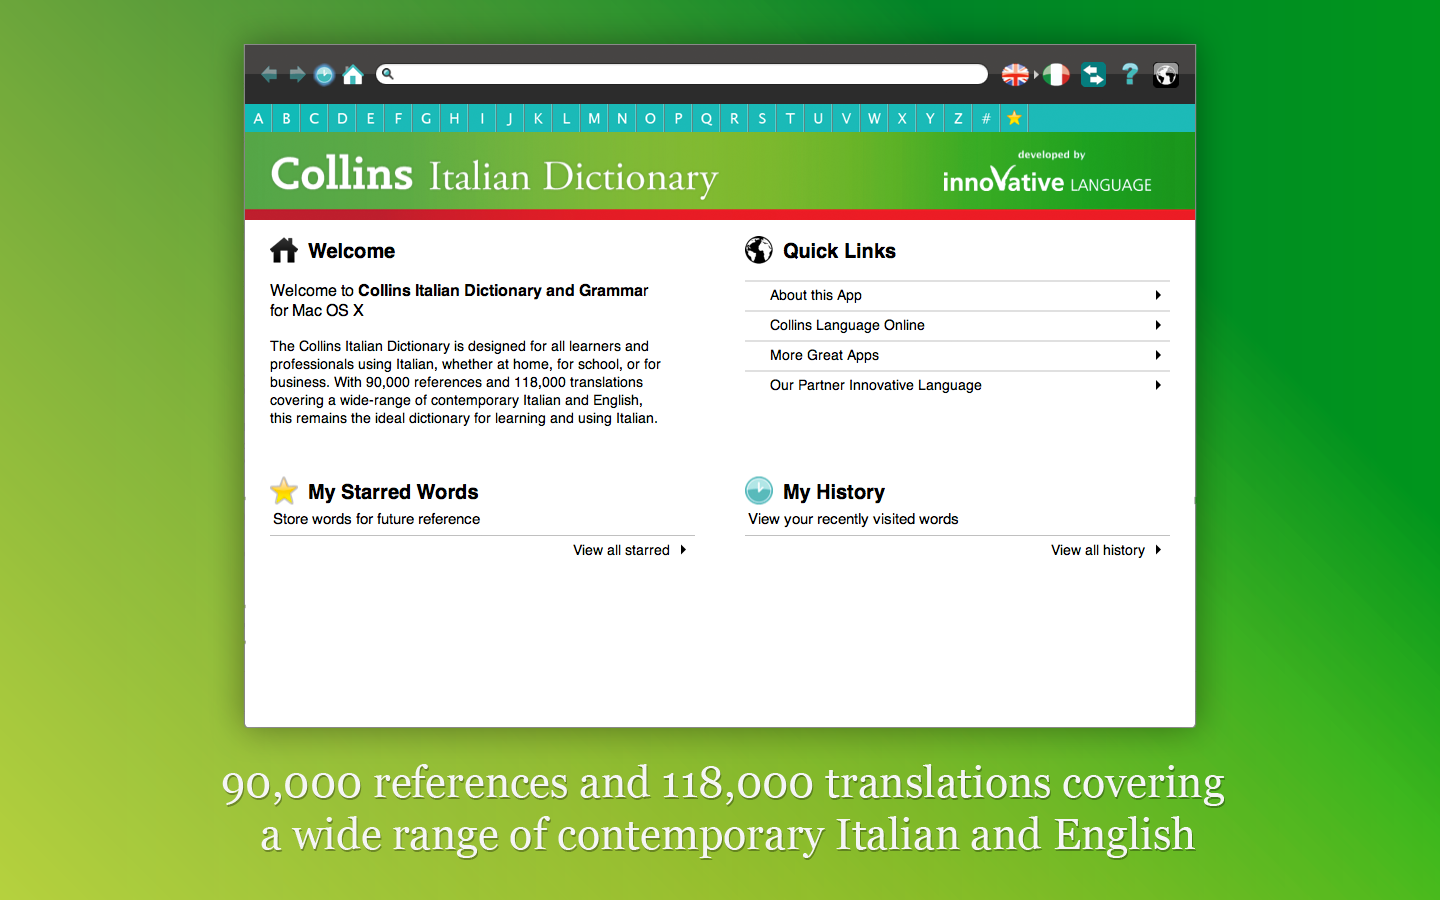Click the yellow star My Starred Words icon

[284, 491]
